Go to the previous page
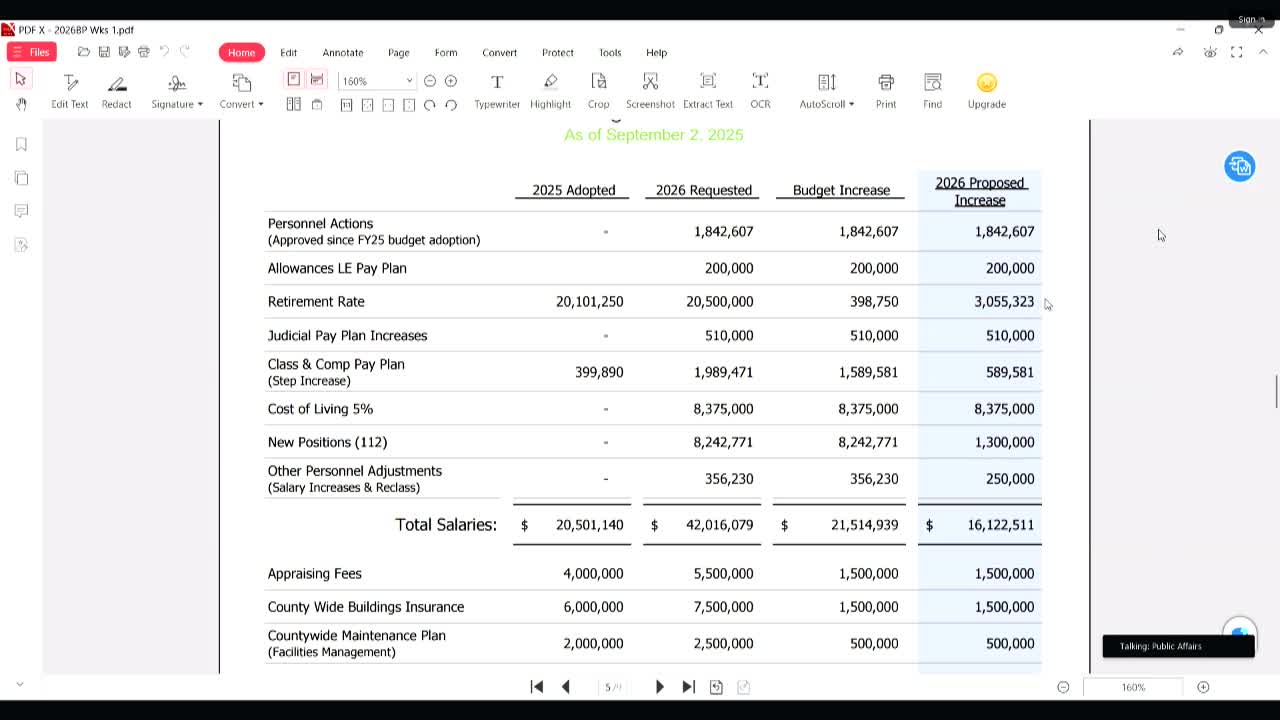 [x=566, y=687]
